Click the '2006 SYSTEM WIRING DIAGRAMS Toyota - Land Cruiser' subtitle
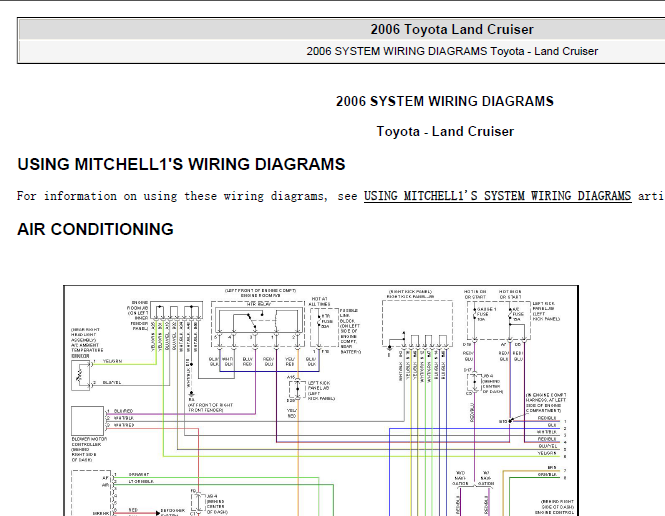This screenshot has height=516, width=665. [452, 51]
